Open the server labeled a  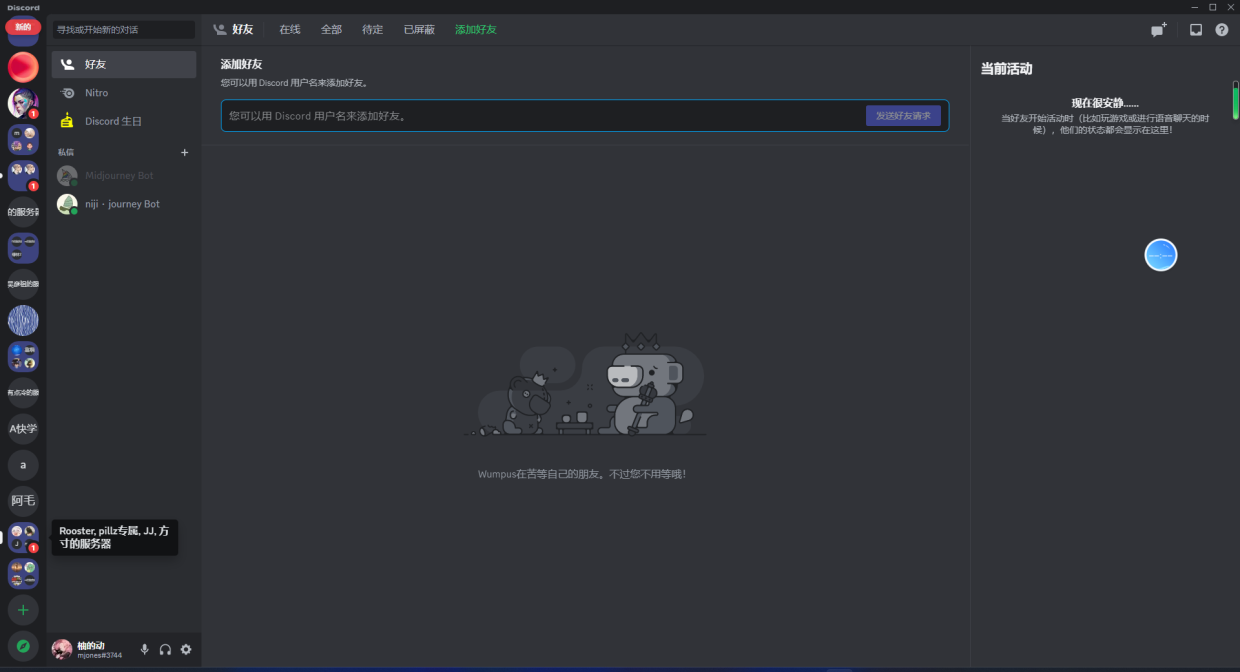point(23,465)
